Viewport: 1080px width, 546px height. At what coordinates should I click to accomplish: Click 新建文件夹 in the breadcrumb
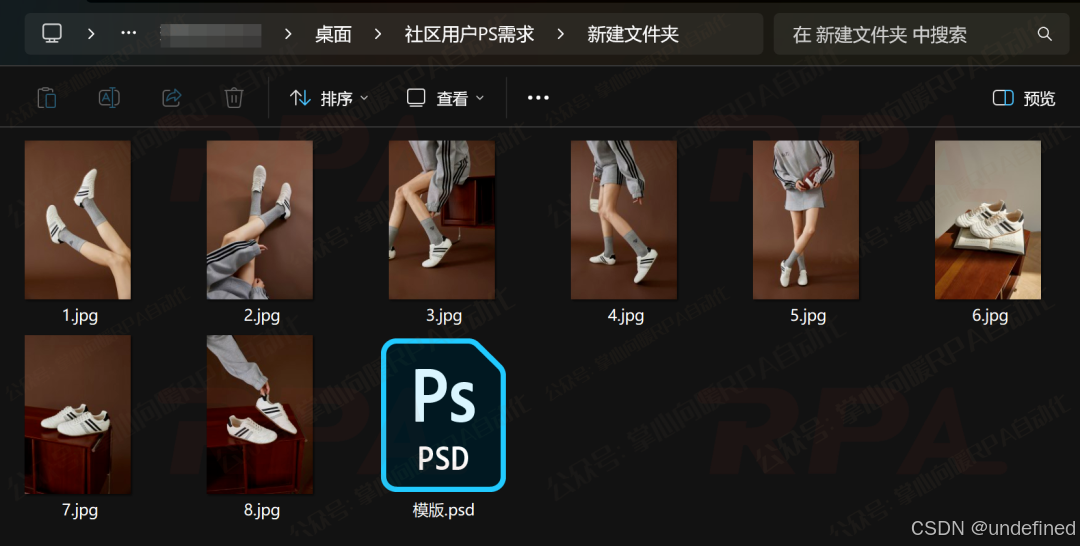click(x=633, y=34)
